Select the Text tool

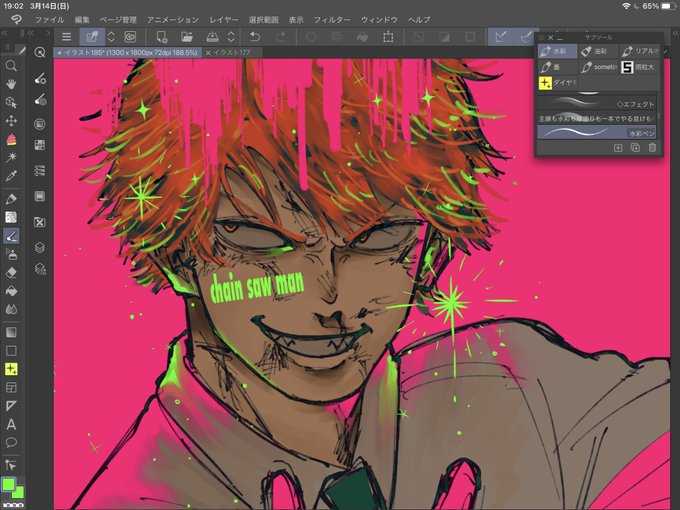click(x=11, y=424)
